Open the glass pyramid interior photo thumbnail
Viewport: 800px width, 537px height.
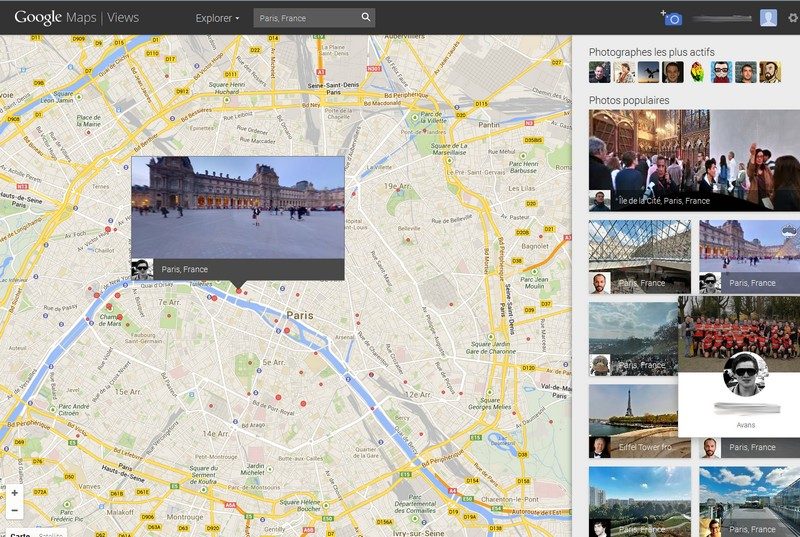[x=640, y=257]
